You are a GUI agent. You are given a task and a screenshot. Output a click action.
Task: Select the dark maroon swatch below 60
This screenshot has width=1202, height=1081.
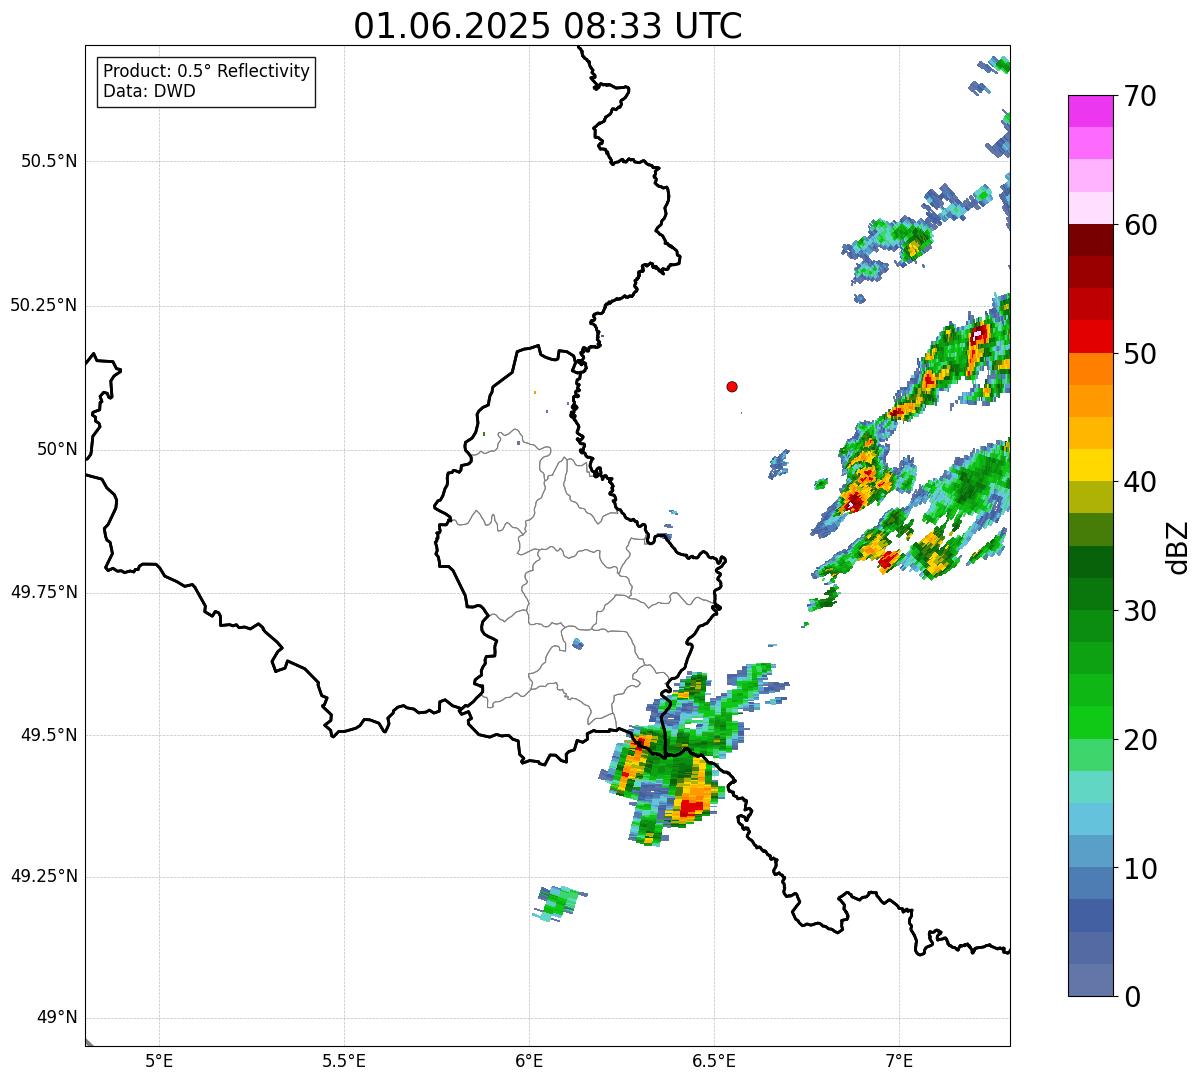1090,240
